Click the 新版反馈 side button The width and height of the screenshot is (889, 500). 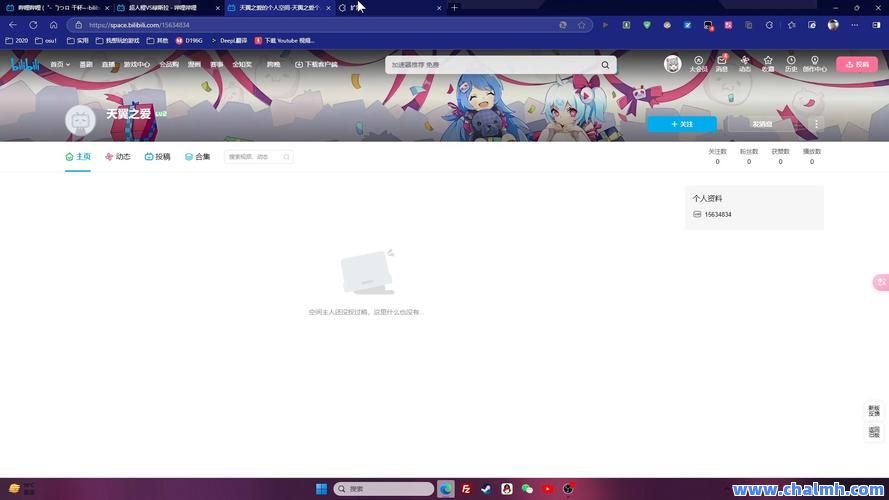pyautogui.click(x=874, y=410)
